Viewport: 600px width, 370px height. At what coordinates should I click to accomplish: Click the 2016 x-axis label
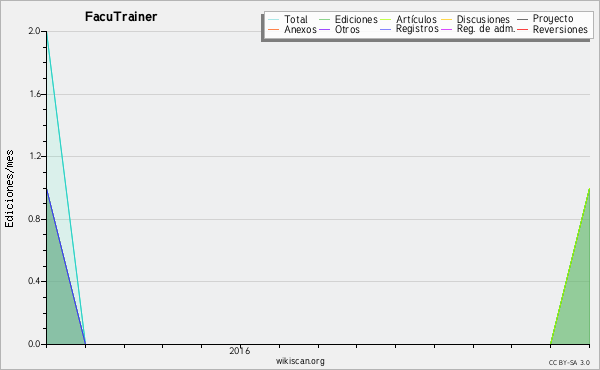tap(240, 351)
